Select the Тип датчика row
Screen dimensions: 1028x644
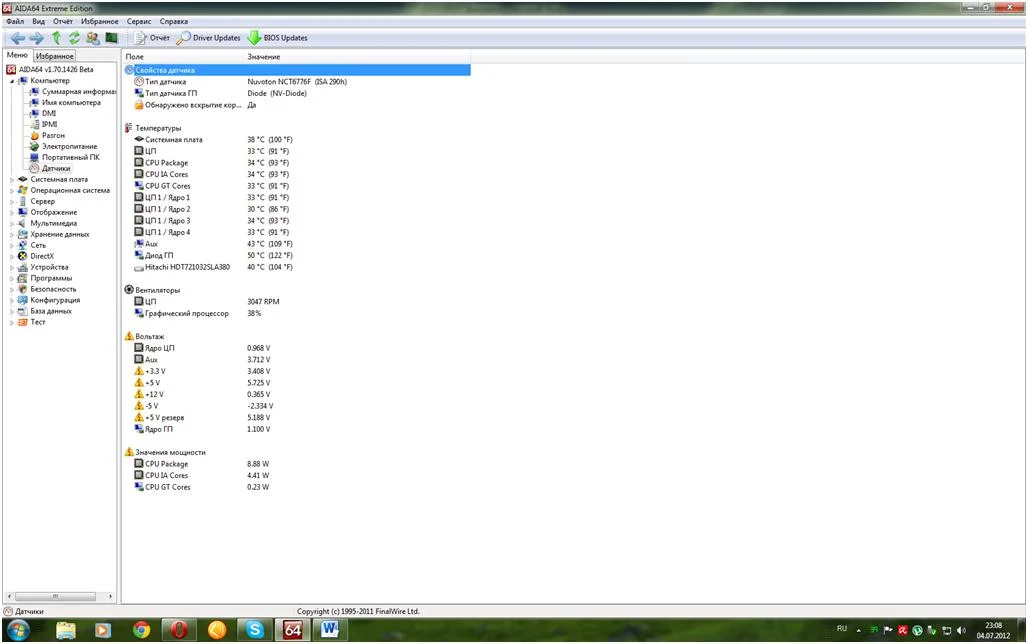(x=297, y=82)
